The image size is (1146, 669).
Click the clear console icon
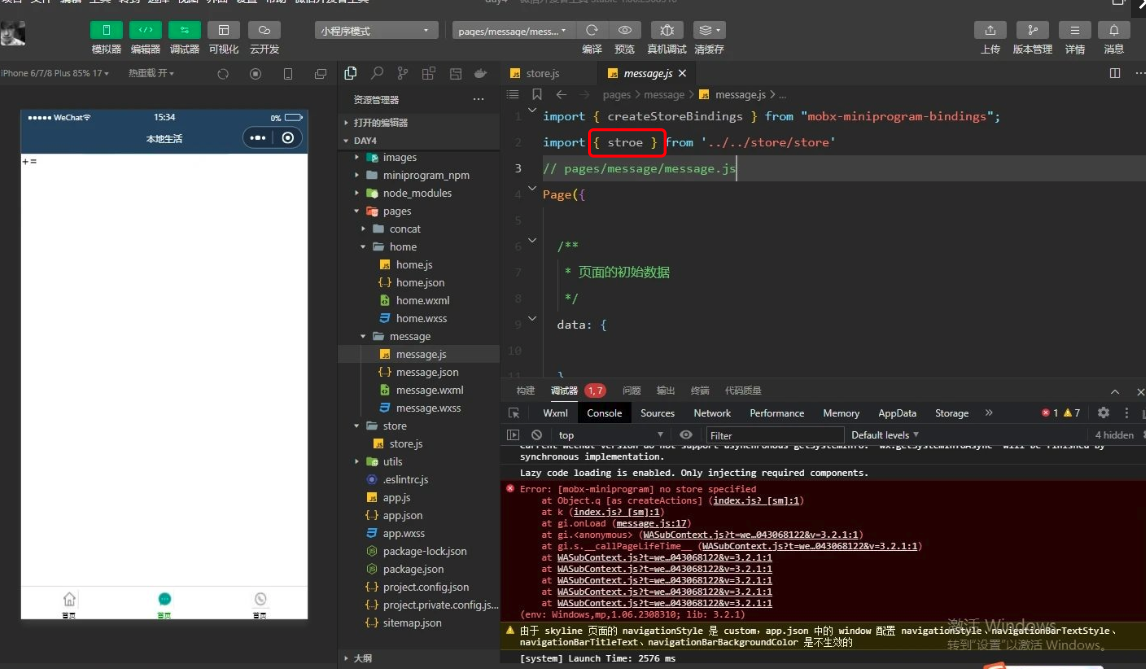(536, 434)
